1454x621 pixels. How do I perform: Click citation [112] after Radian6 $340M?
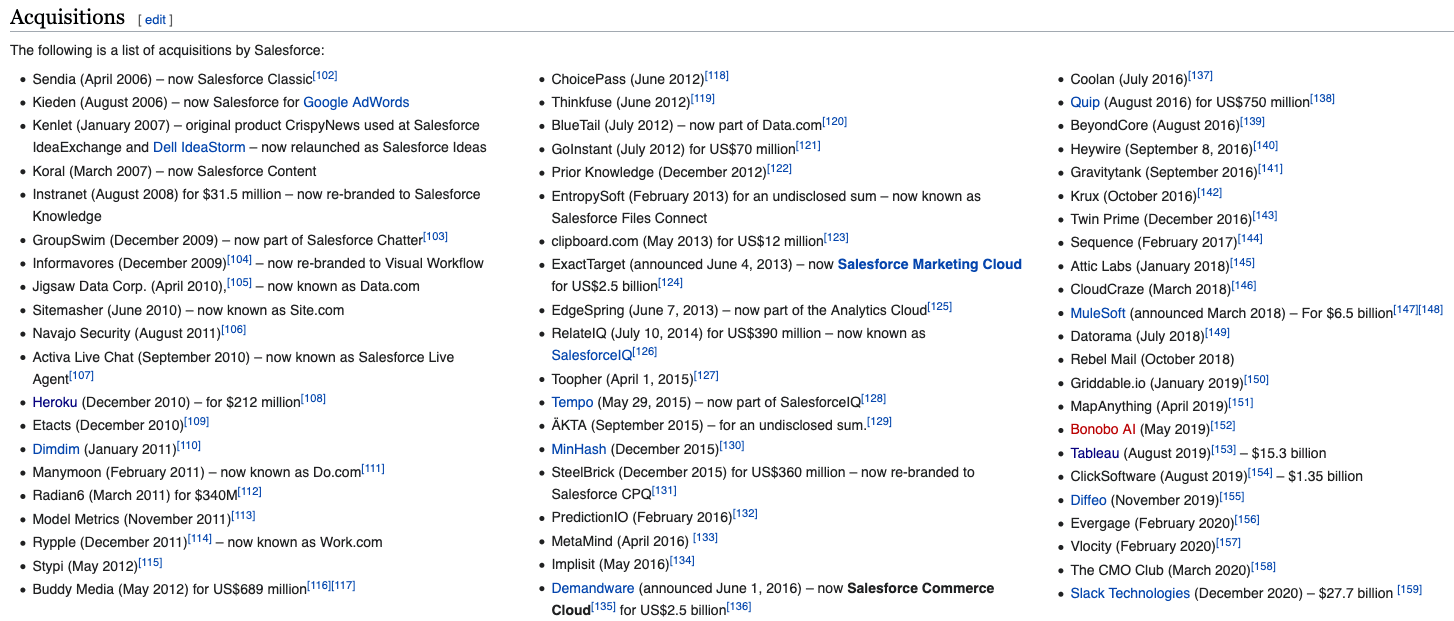click(250, 491)
